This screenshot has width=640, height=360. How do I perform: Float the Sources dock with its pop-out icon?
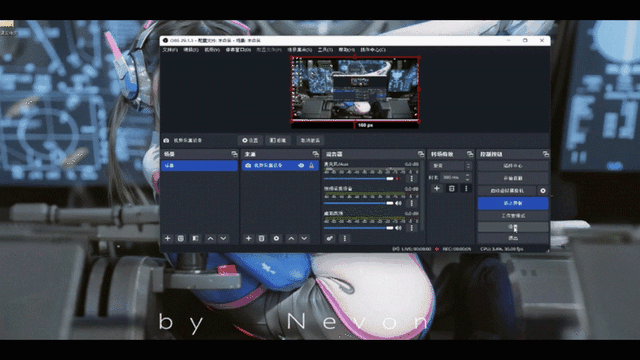coord(316,154)
